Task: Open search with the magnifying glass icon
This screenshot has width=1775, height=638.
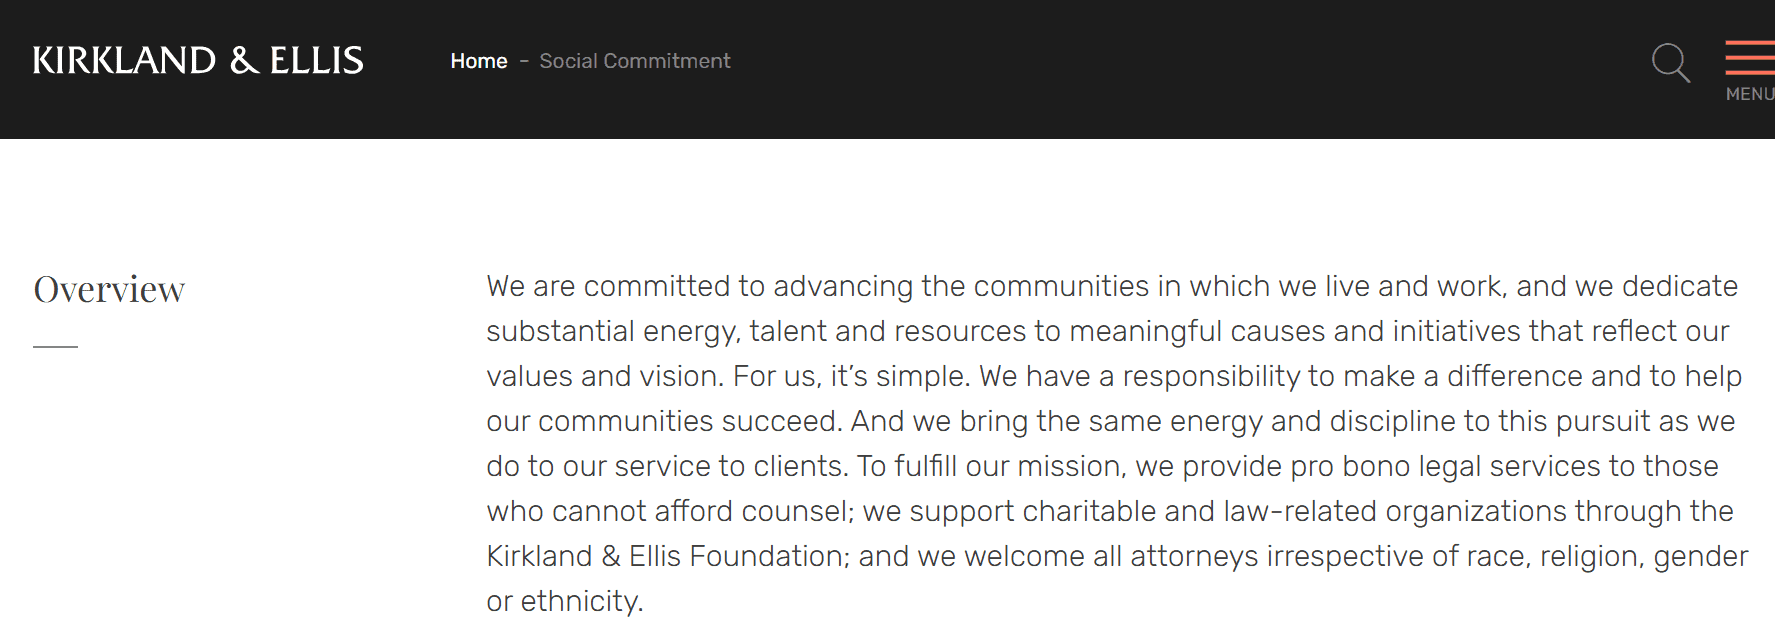Action: click(1670, 62)
